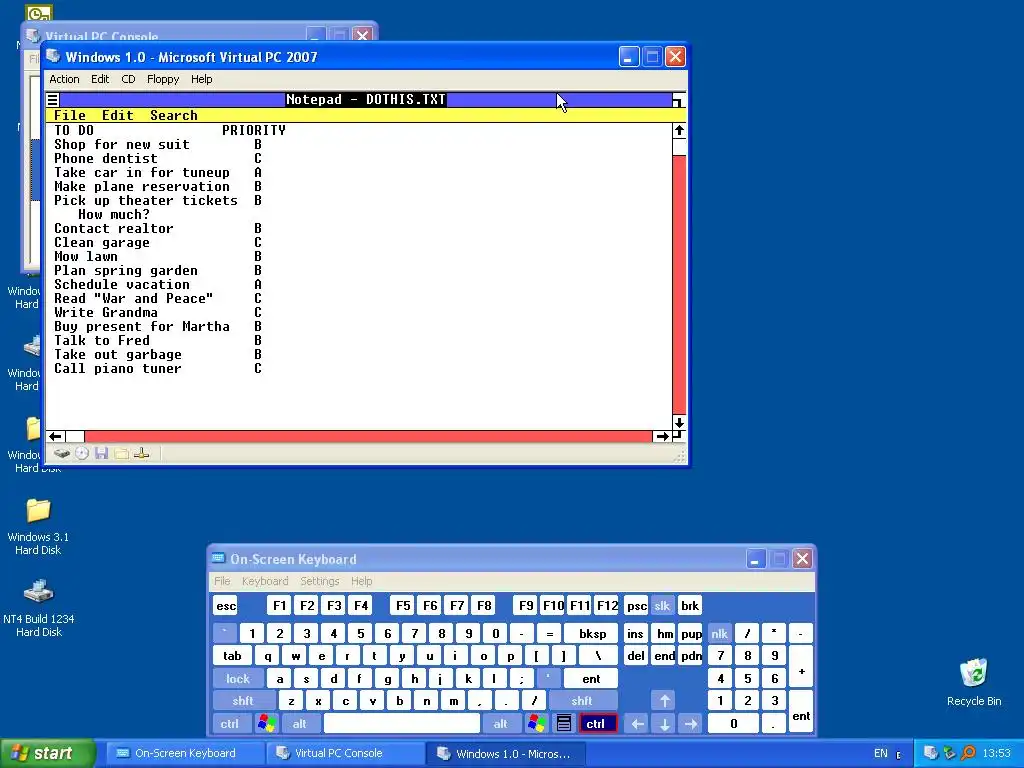Viewport: 1024px width, 768px height.
Task: Open the Virtual PC Edit menu
Action: [x=100, y=79]
